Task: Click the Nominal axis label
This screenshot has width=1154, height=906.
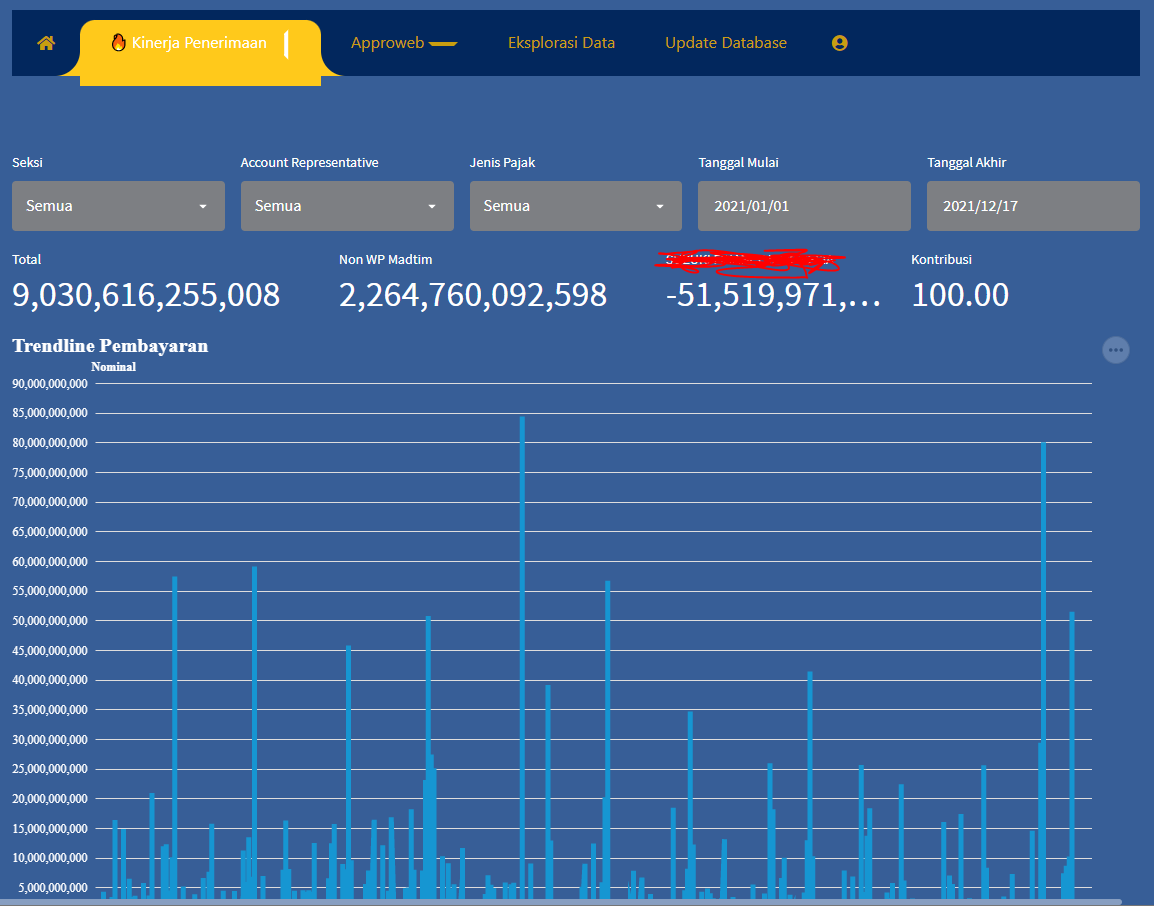Action: [x=113, y=367]
